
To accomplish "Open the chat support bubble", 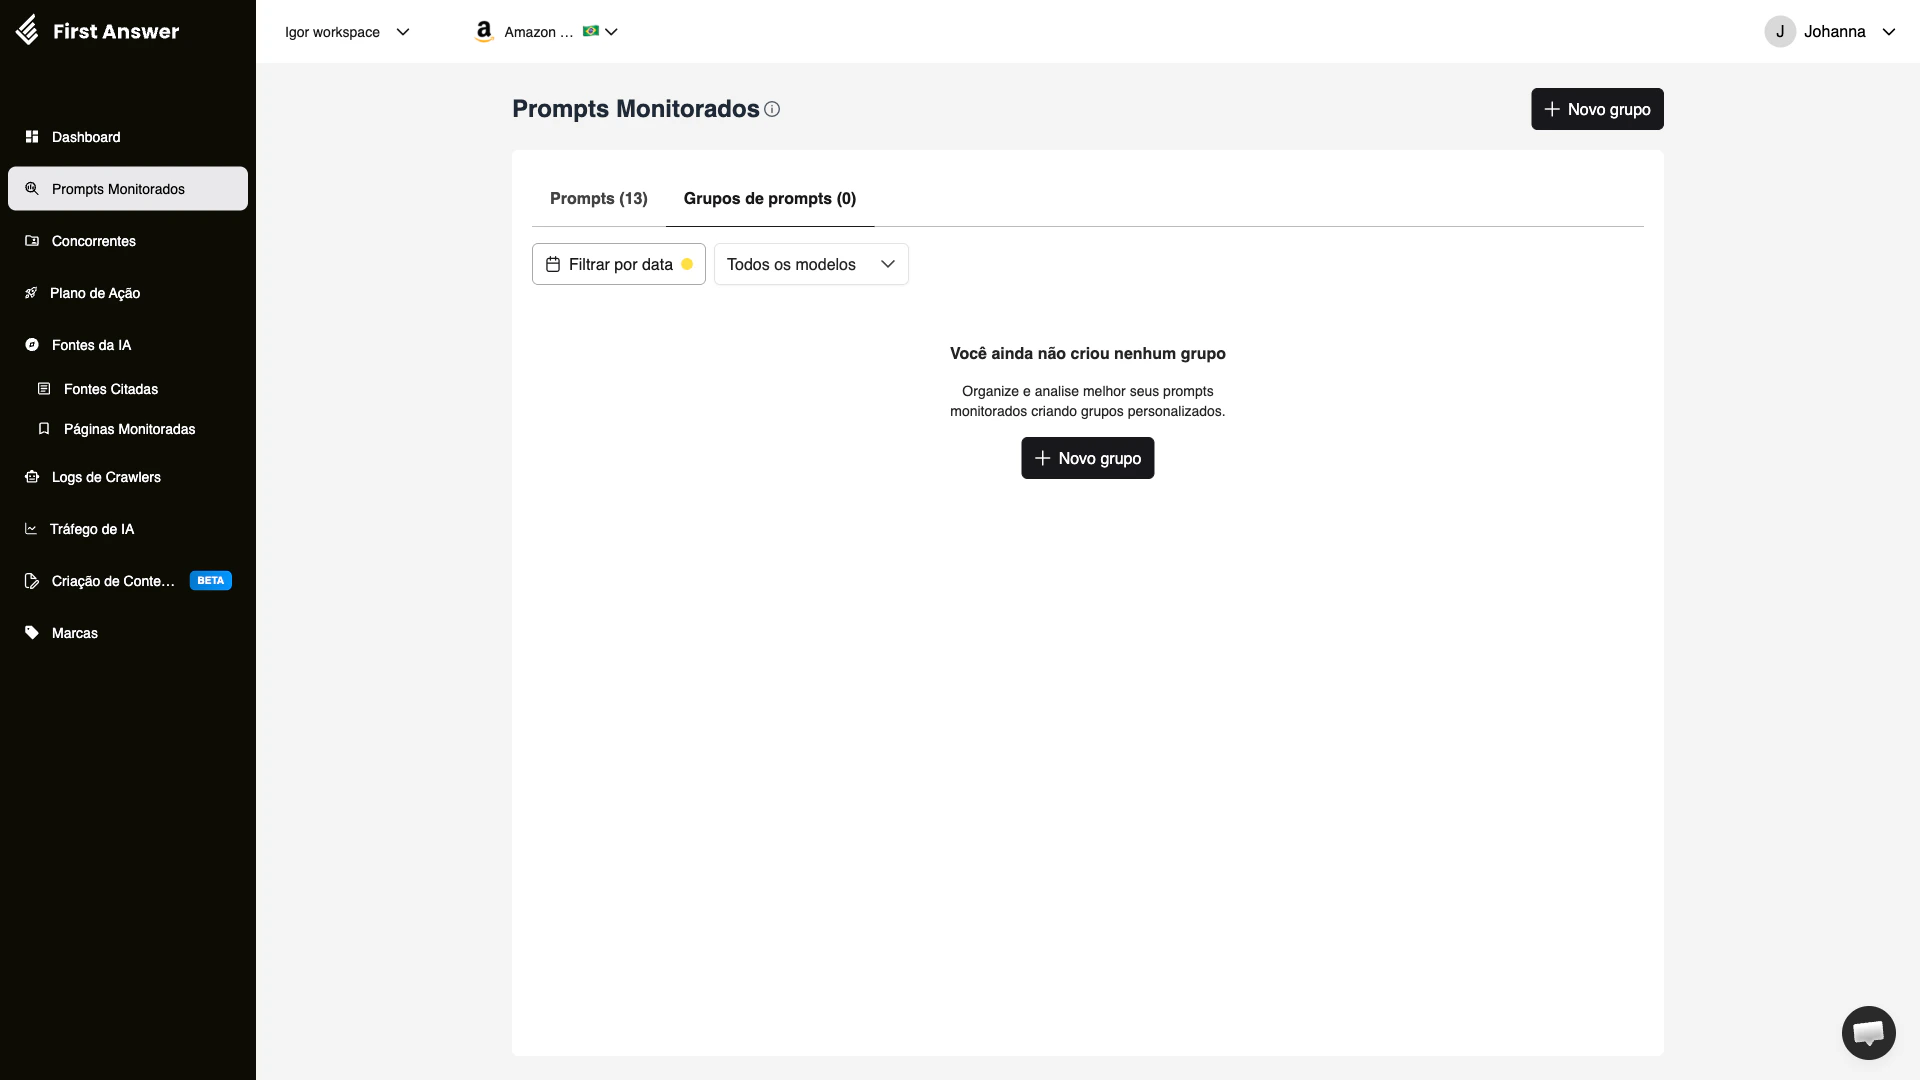I will pos(1868,1033).
